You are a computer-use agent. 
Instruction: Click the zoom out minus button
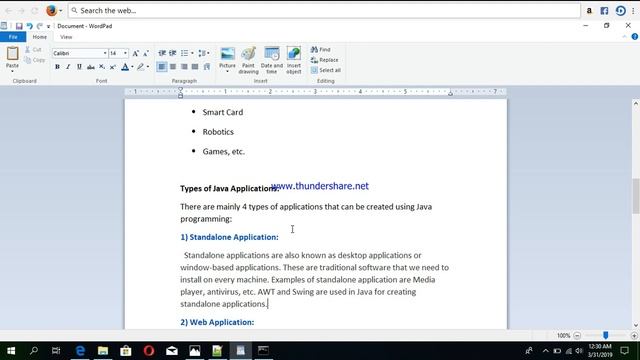577,336
